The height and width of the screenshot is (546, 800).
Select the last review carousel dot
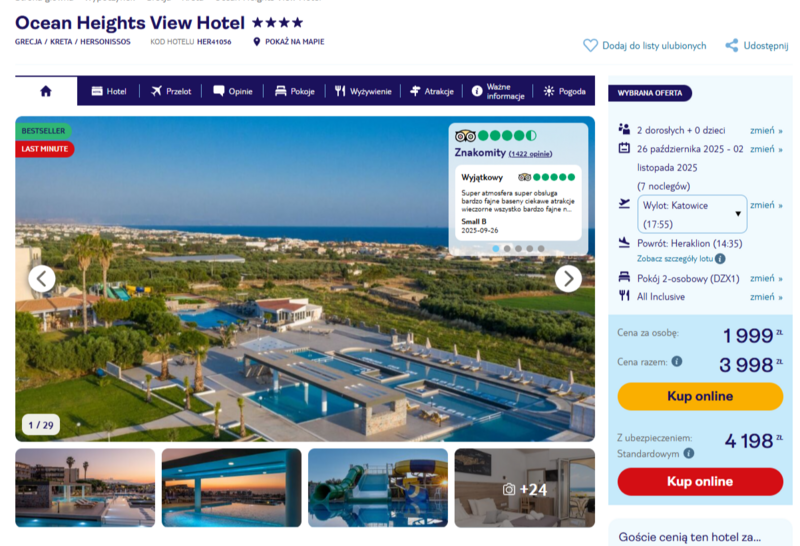click(x=541, y=249)
